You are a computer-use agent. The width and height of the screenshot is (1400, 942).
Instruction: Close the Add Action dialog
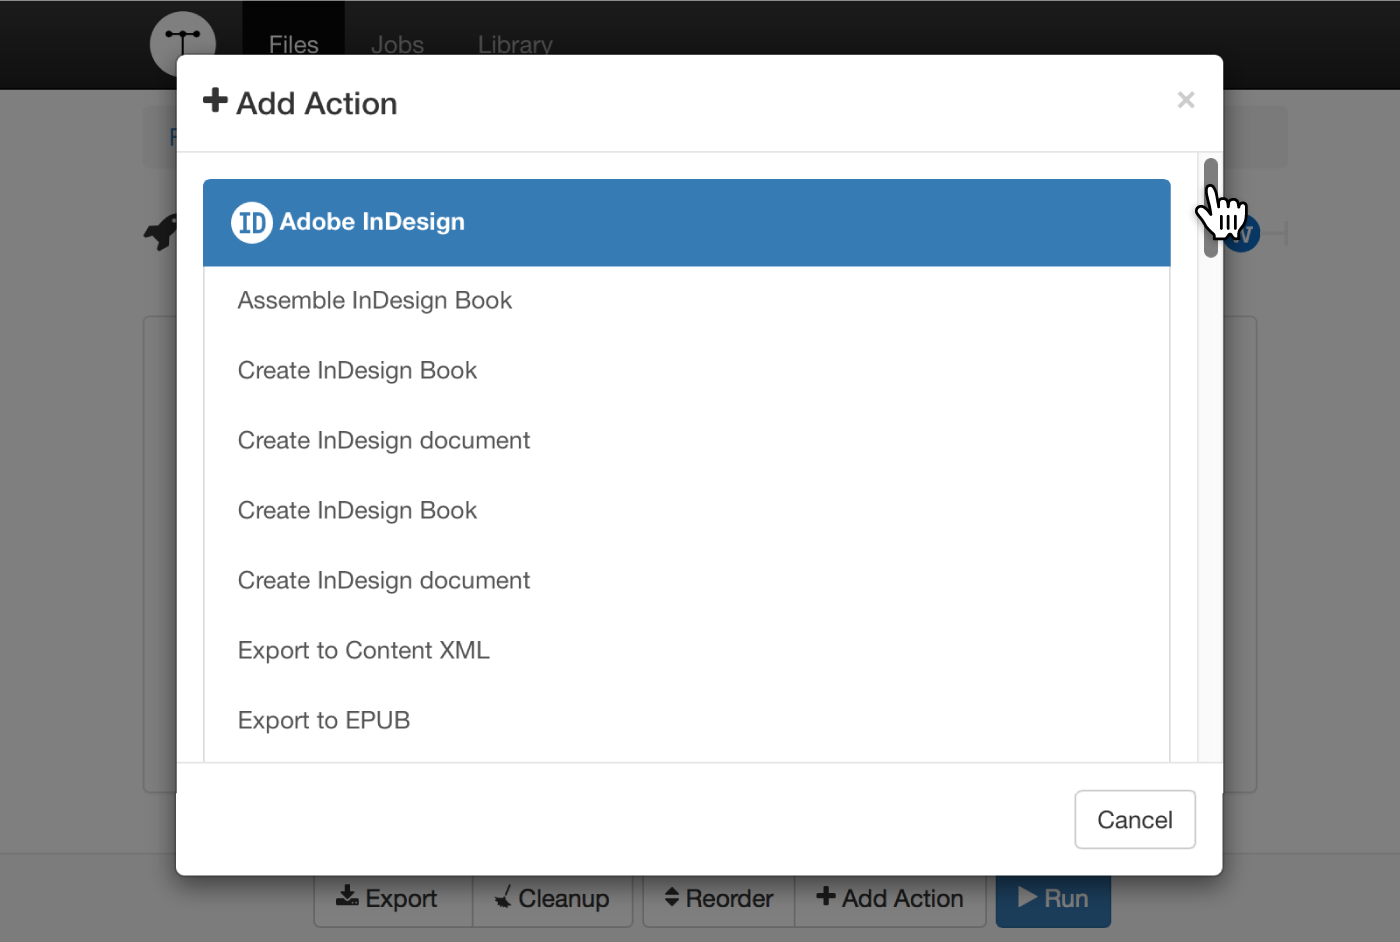1186,100
